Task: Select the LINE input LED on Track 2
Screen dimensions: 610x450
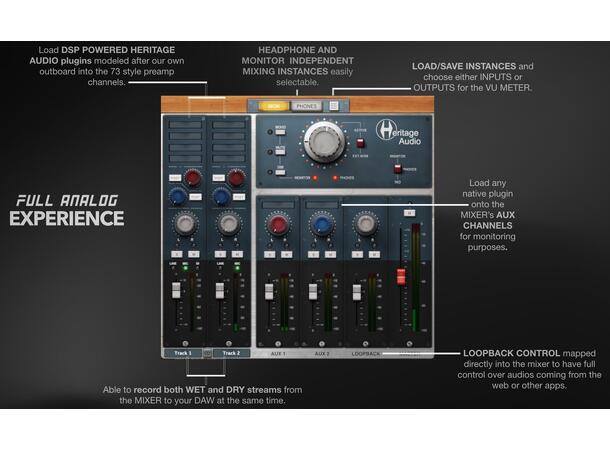Action: pos(220,268)
